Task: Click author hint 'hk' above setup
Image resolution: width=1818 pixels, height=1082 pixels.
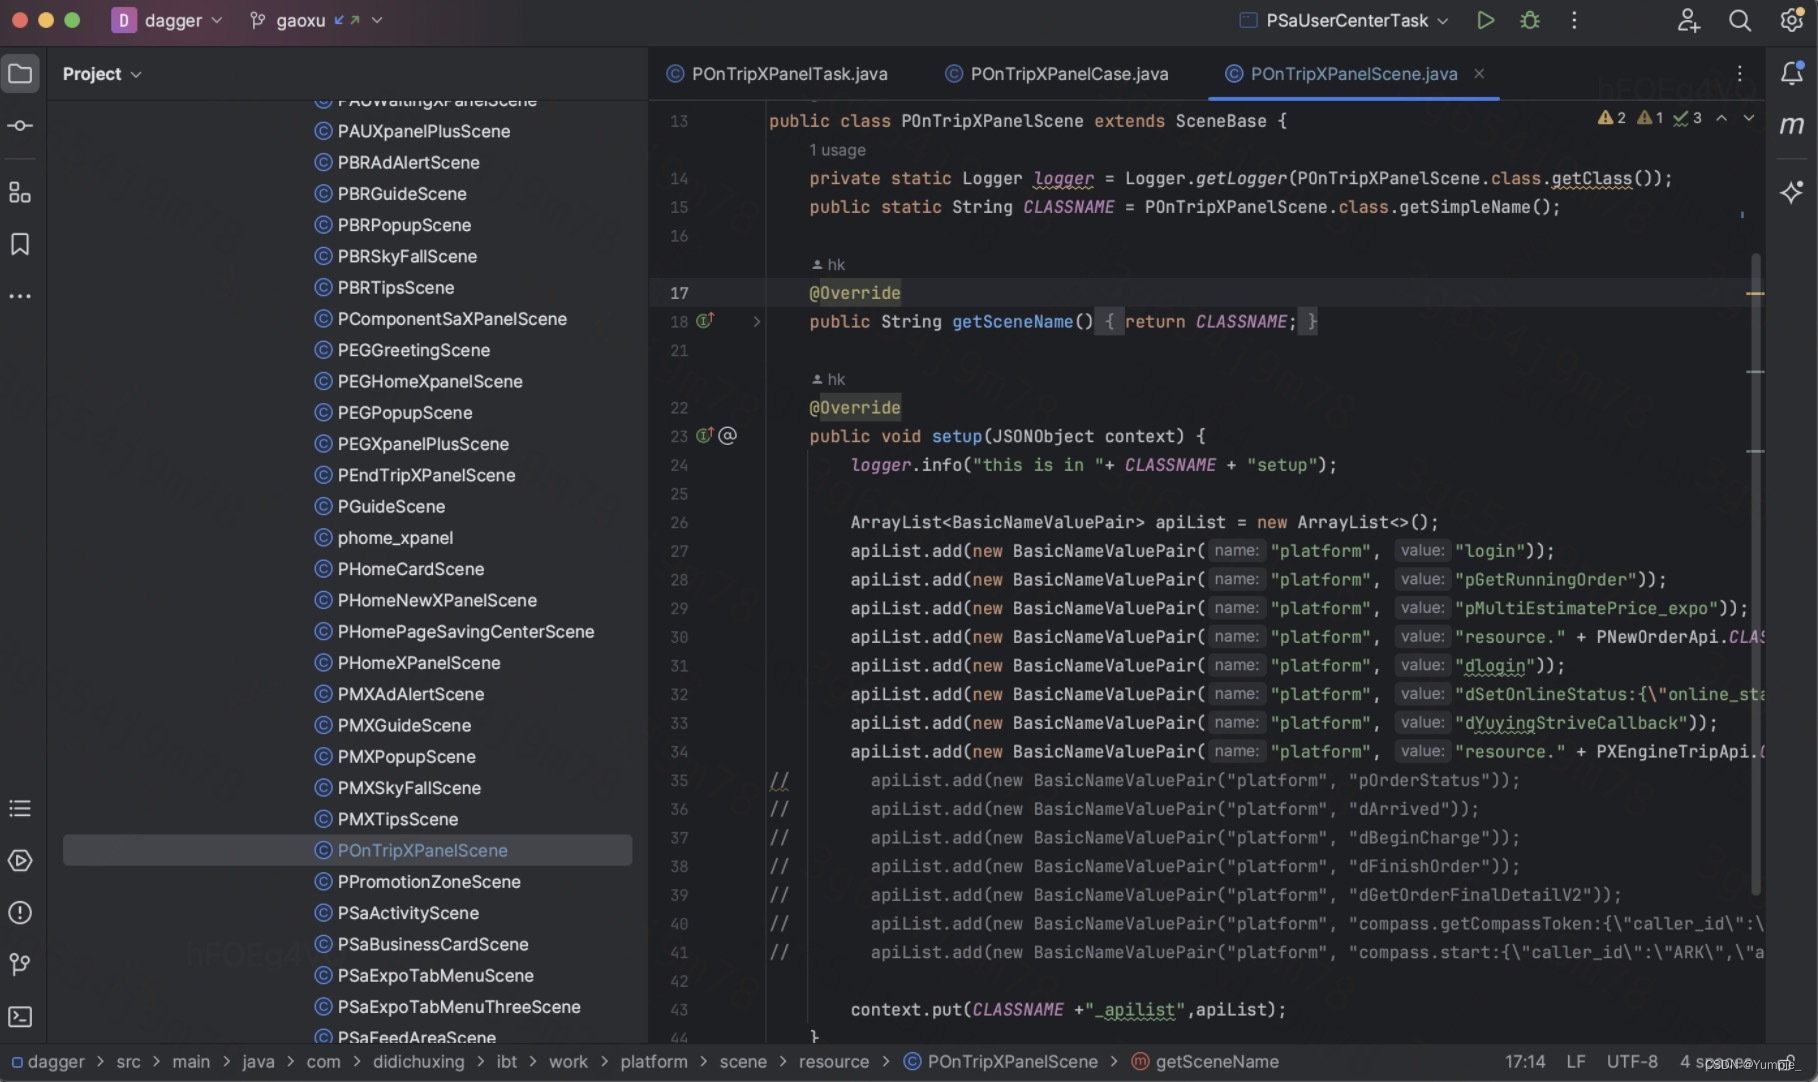Action: point(829,379)
